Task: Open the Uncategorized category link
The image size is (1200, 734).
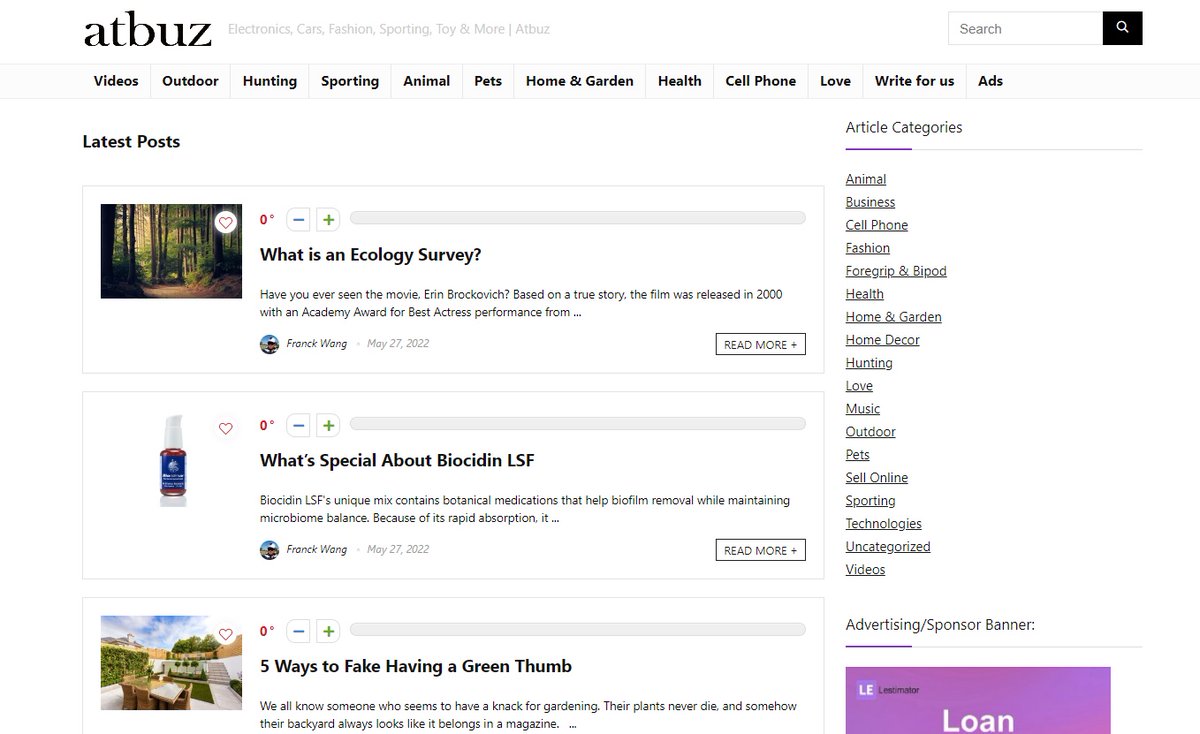Action: coord(888,547)
